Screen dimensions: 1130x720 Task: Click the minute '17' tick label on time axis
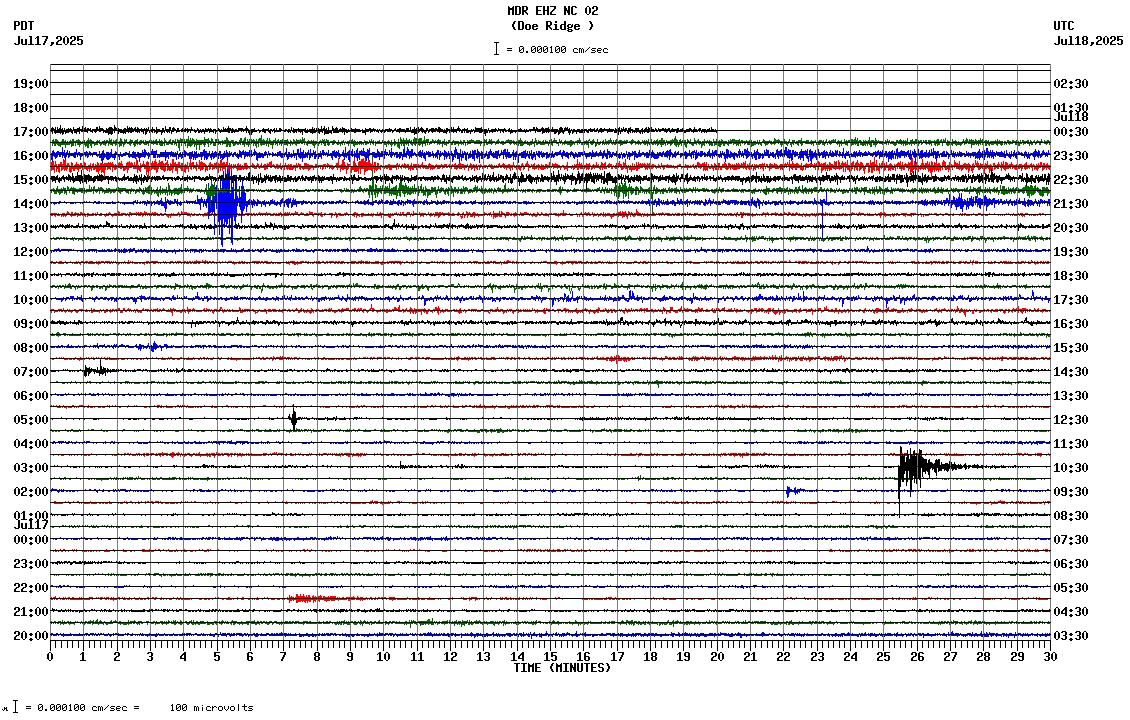[x=617, y=657]
